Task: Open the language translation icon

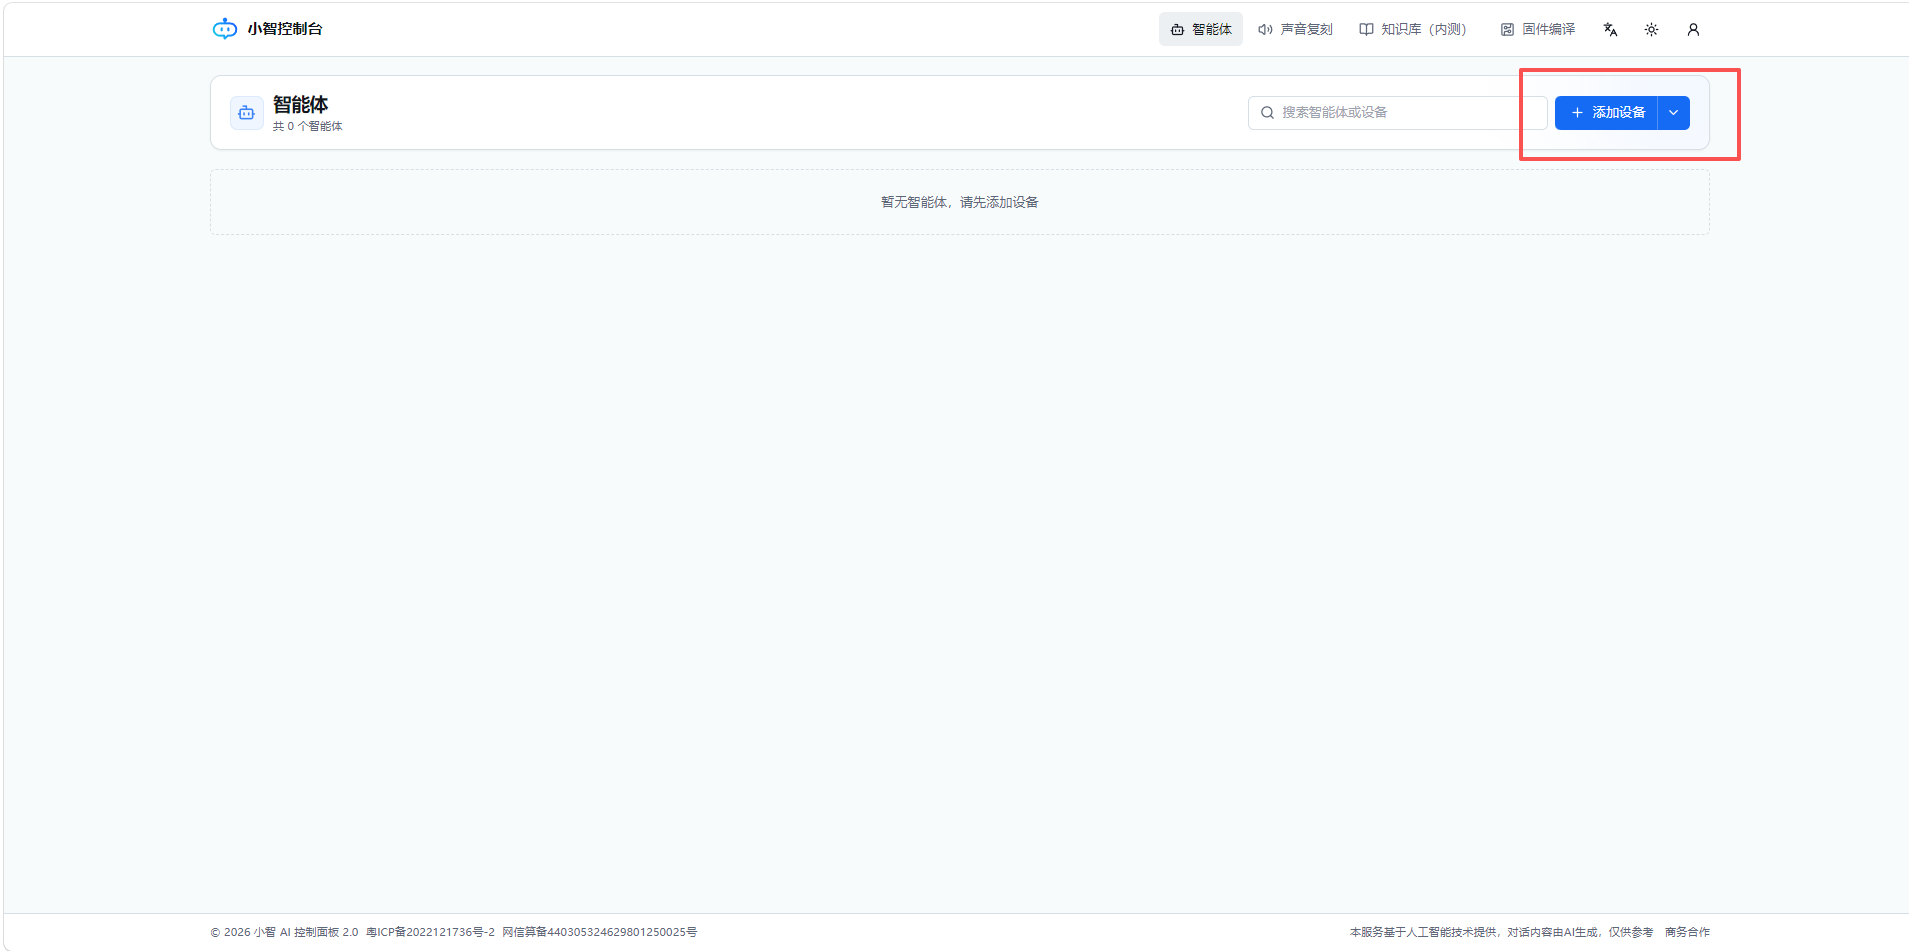Action: click(x=1610, y=29)
